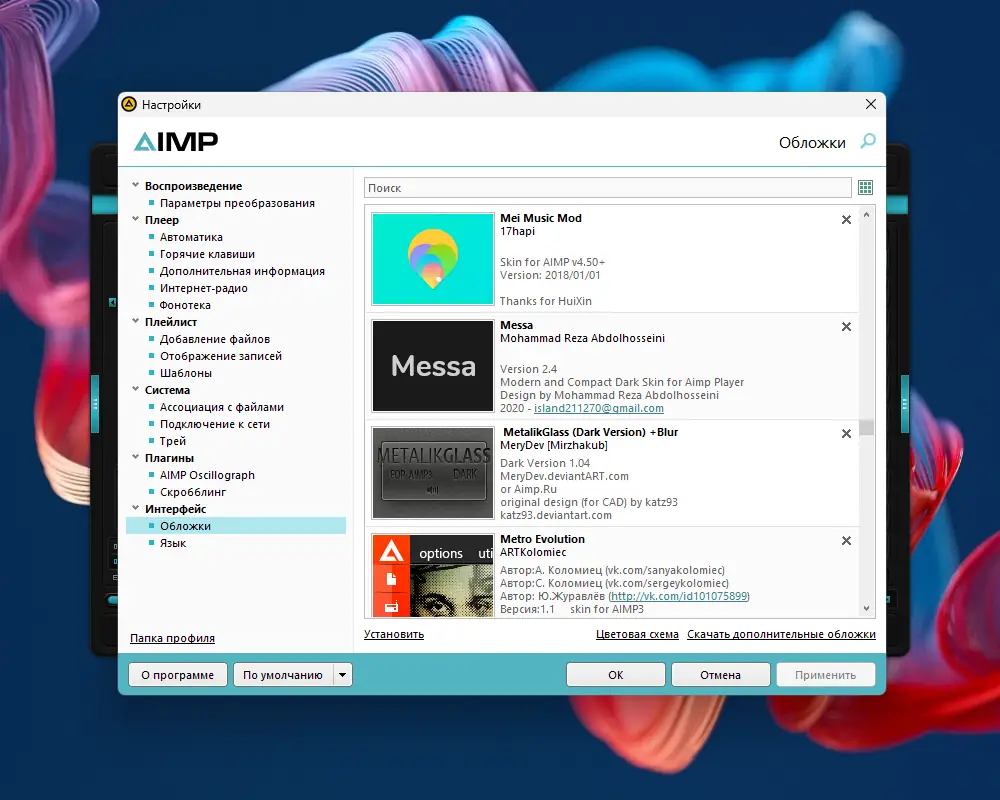Remove the Messa skin with its X
This screenshot has height=800, width=1000.
click(x=846, y=327)
